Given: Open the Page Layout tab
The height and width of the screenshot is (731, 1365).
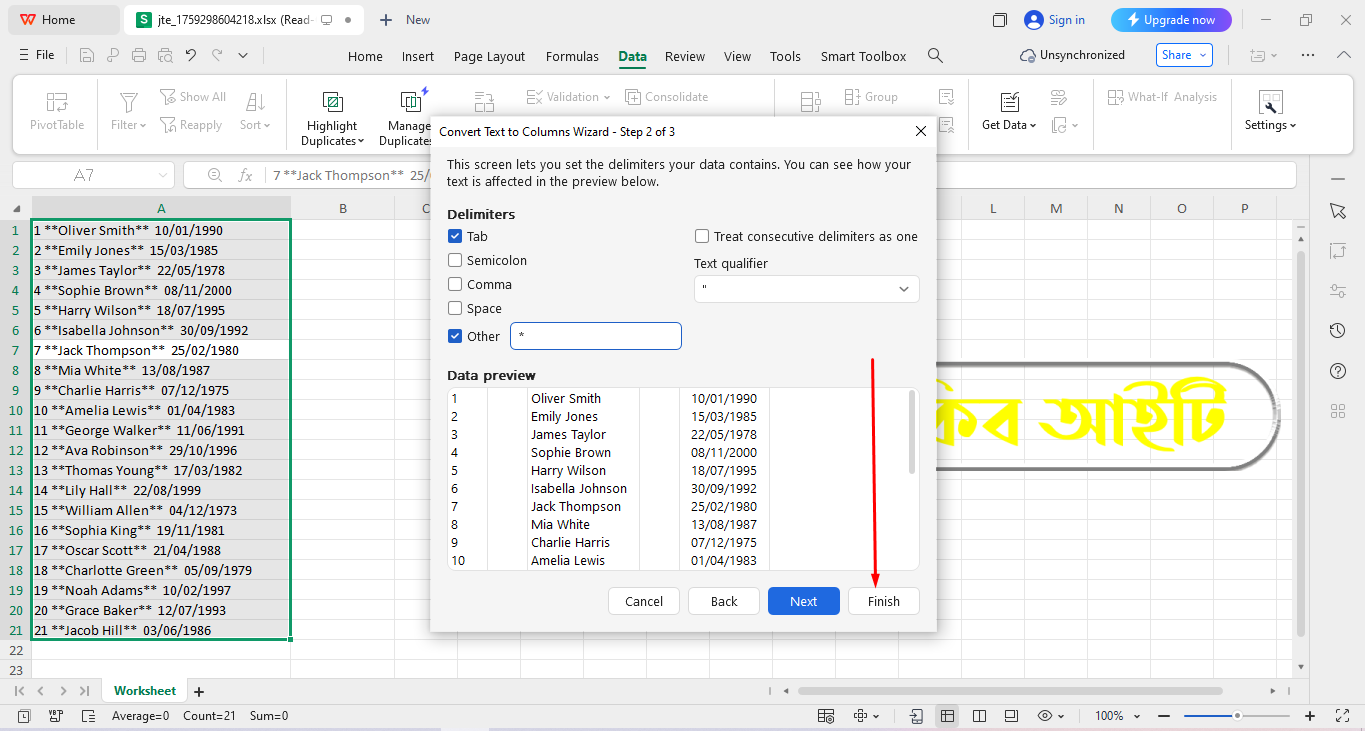Looking at the screenshot, I should click(x=489, y=57).
